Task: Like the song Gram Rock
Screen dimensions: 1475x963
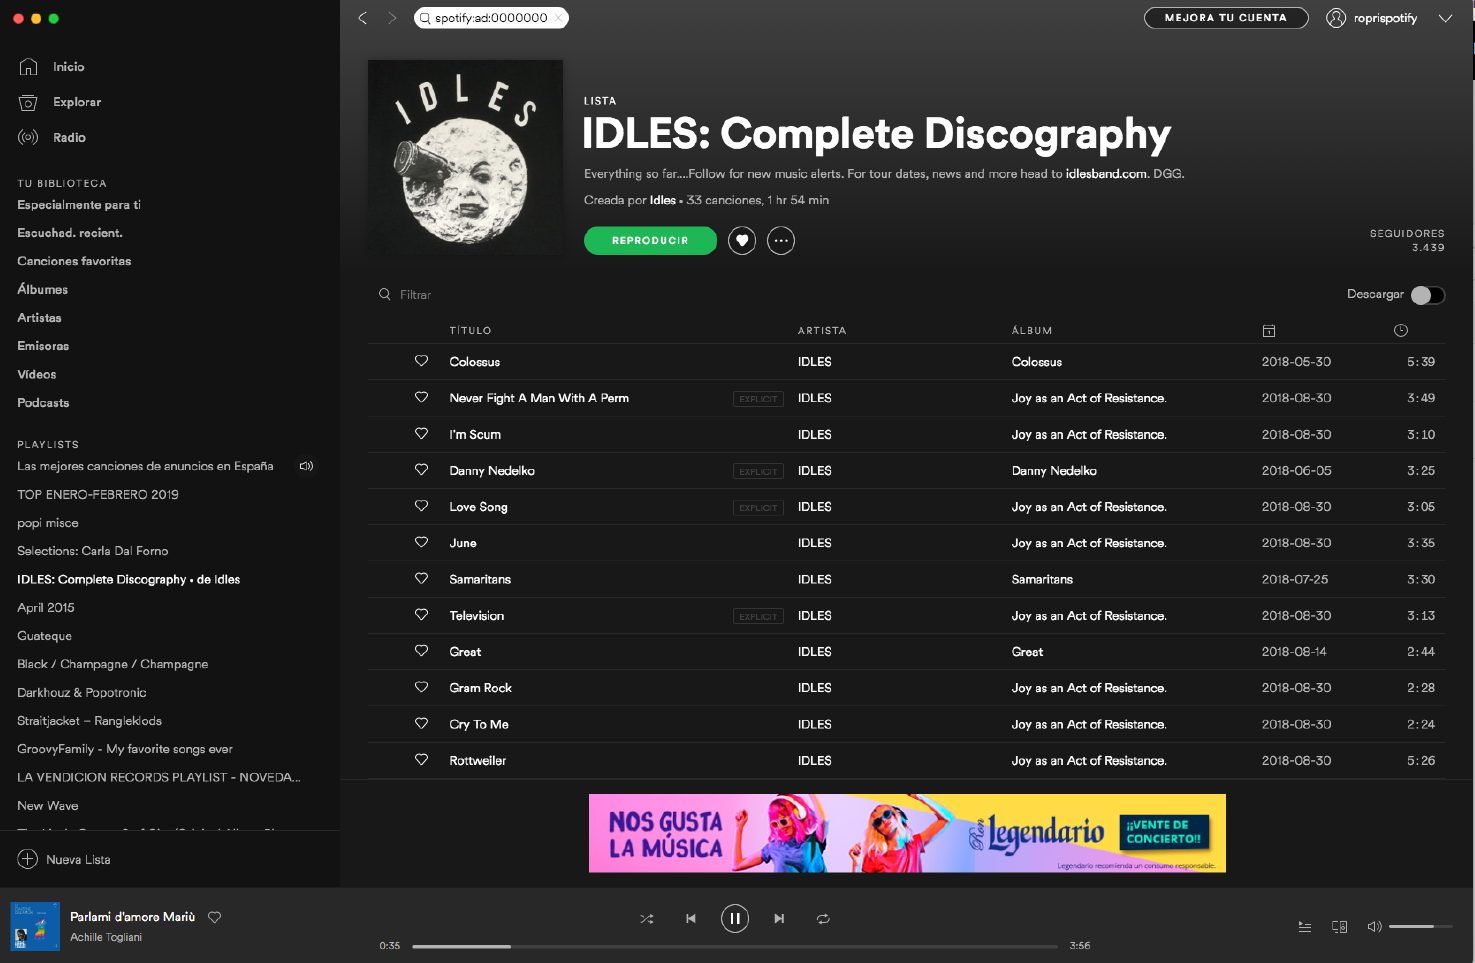Action: [x=421, y=687]
